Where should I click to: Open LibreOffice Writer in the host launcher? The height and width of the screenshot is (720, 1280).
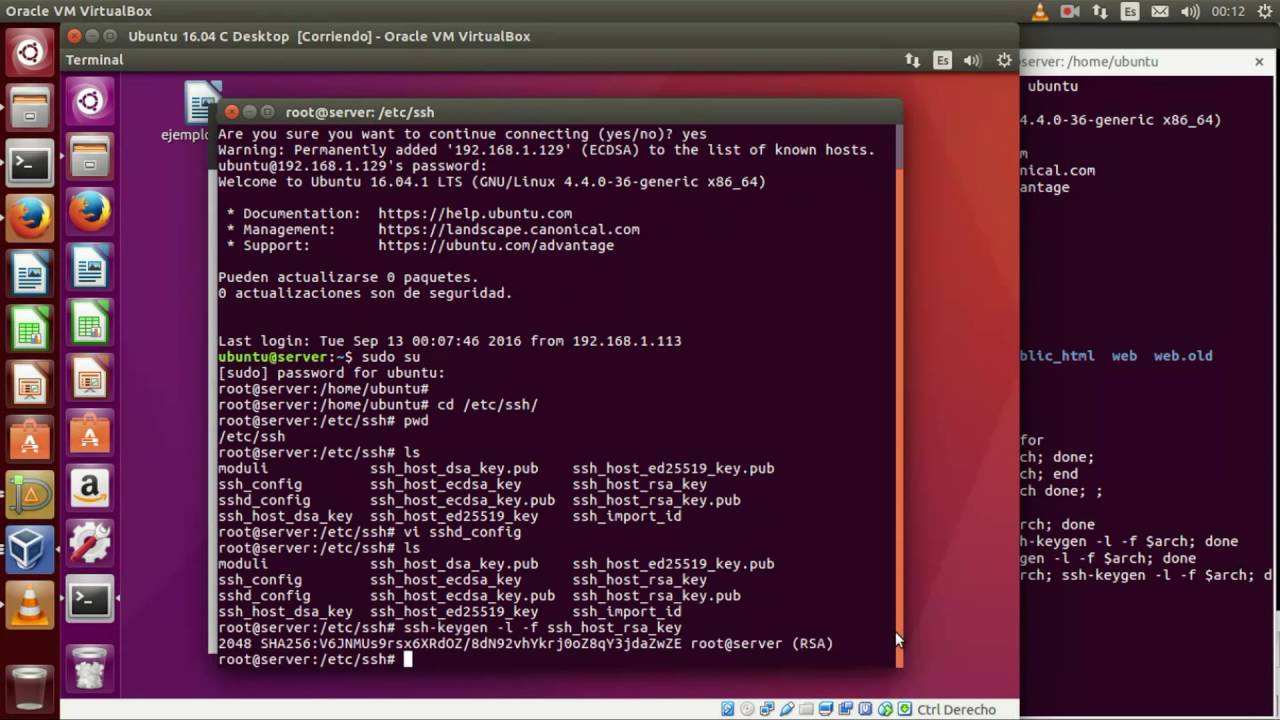point(30,273)
